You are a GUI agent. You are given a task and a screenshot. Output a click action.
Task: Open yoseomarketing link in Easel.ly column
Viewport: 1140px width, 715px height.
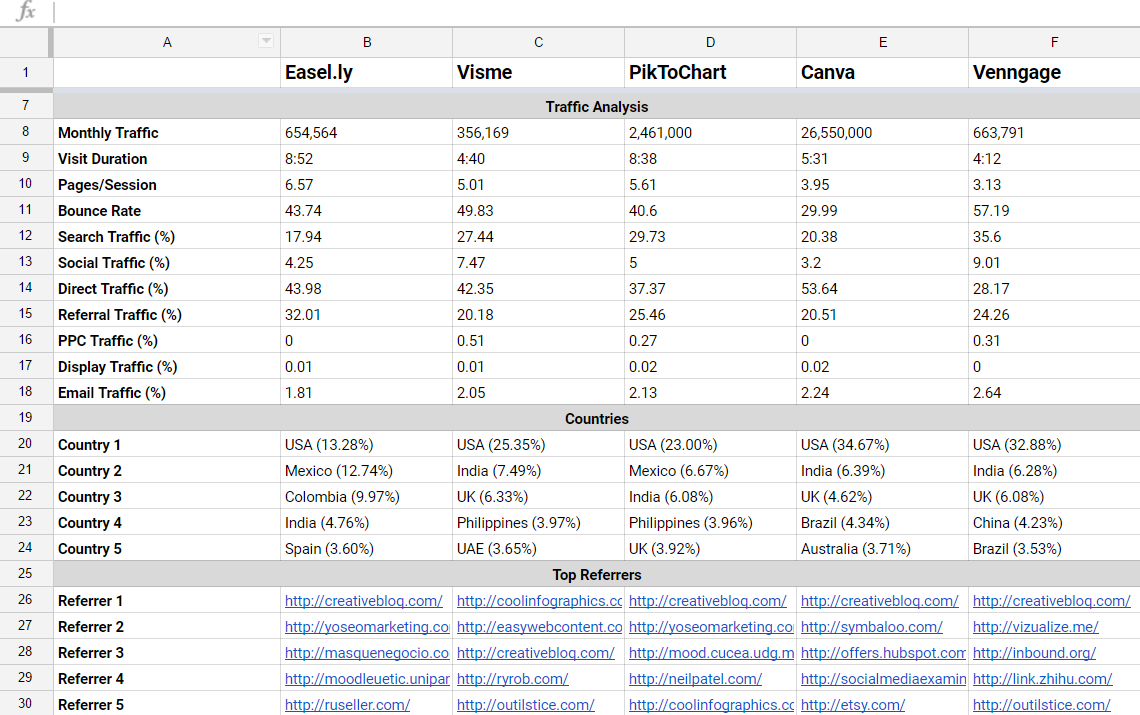point(367,627)
